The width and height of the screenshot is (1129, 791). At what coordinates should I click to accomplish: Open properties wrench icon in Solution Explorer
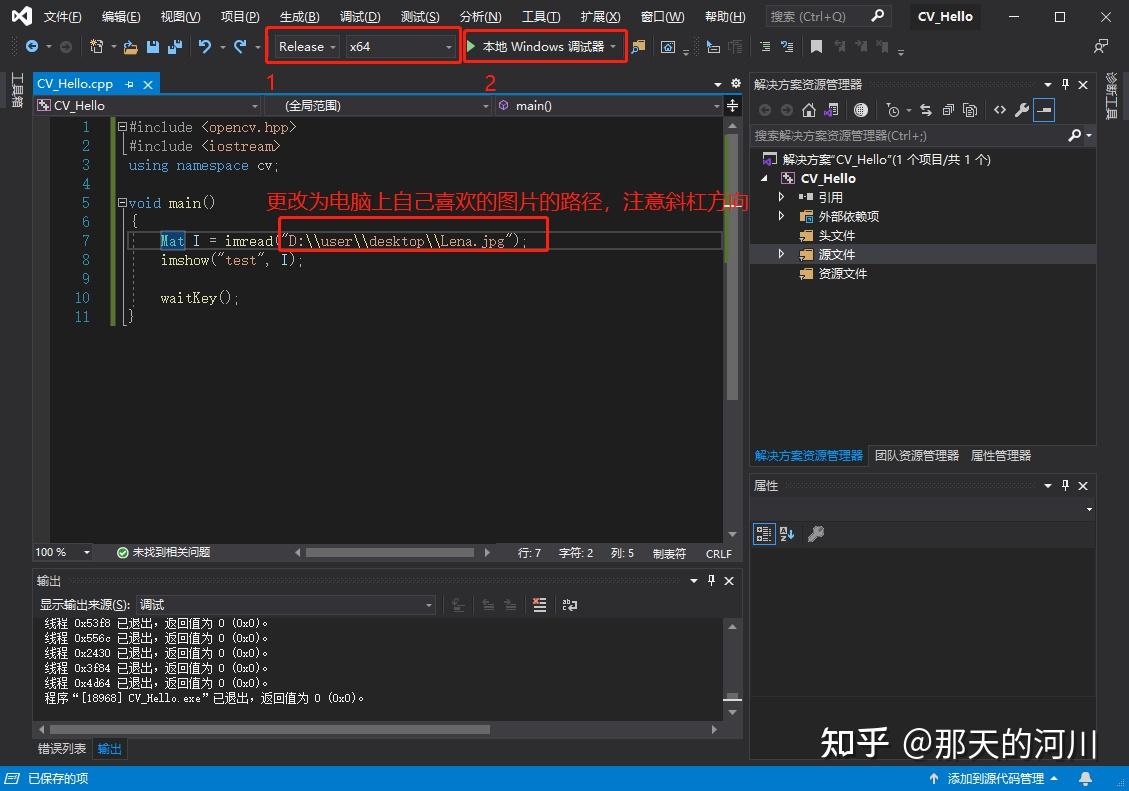click(1023, 110)
